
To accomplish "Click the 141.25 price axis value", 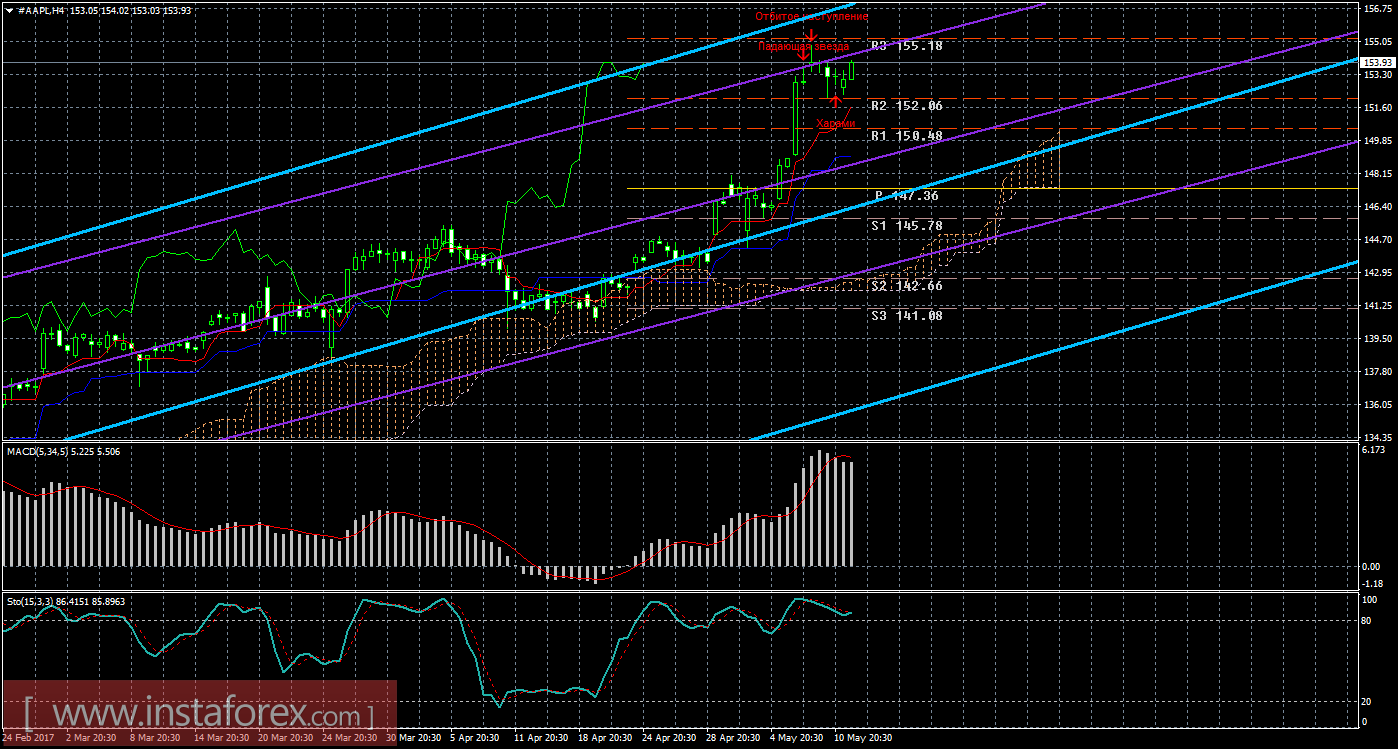I will [x=1378, y=306].
